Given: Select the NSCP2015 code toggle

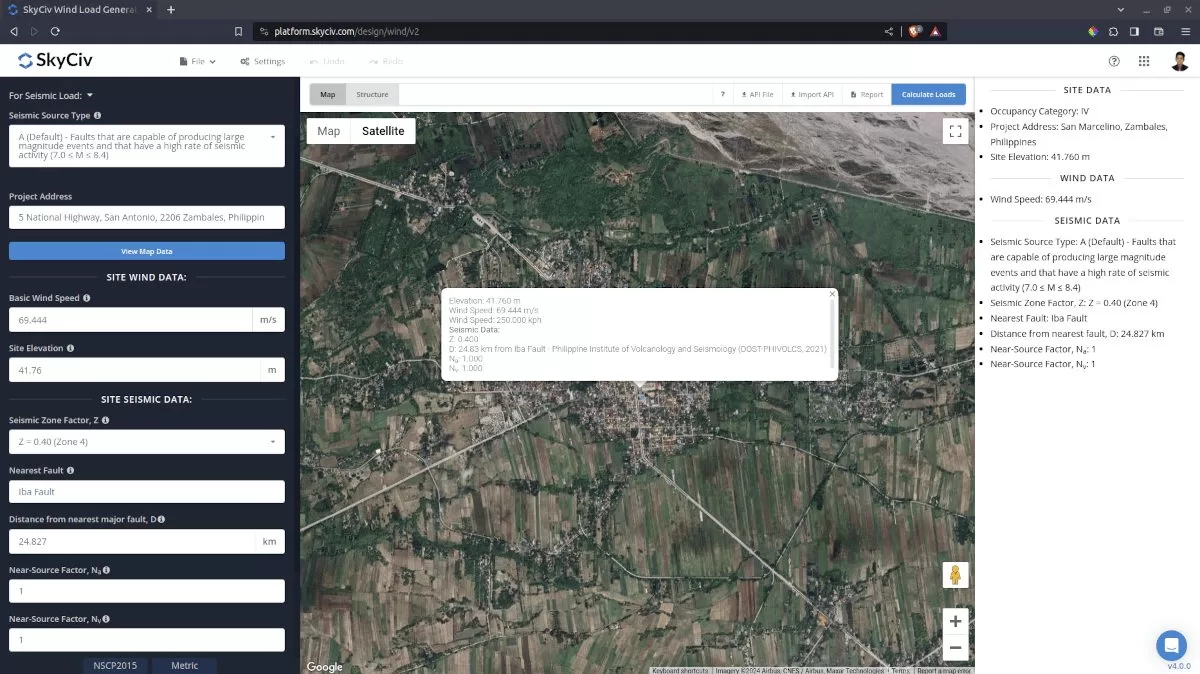Looking at the screenshot, I should click(114, 664).
